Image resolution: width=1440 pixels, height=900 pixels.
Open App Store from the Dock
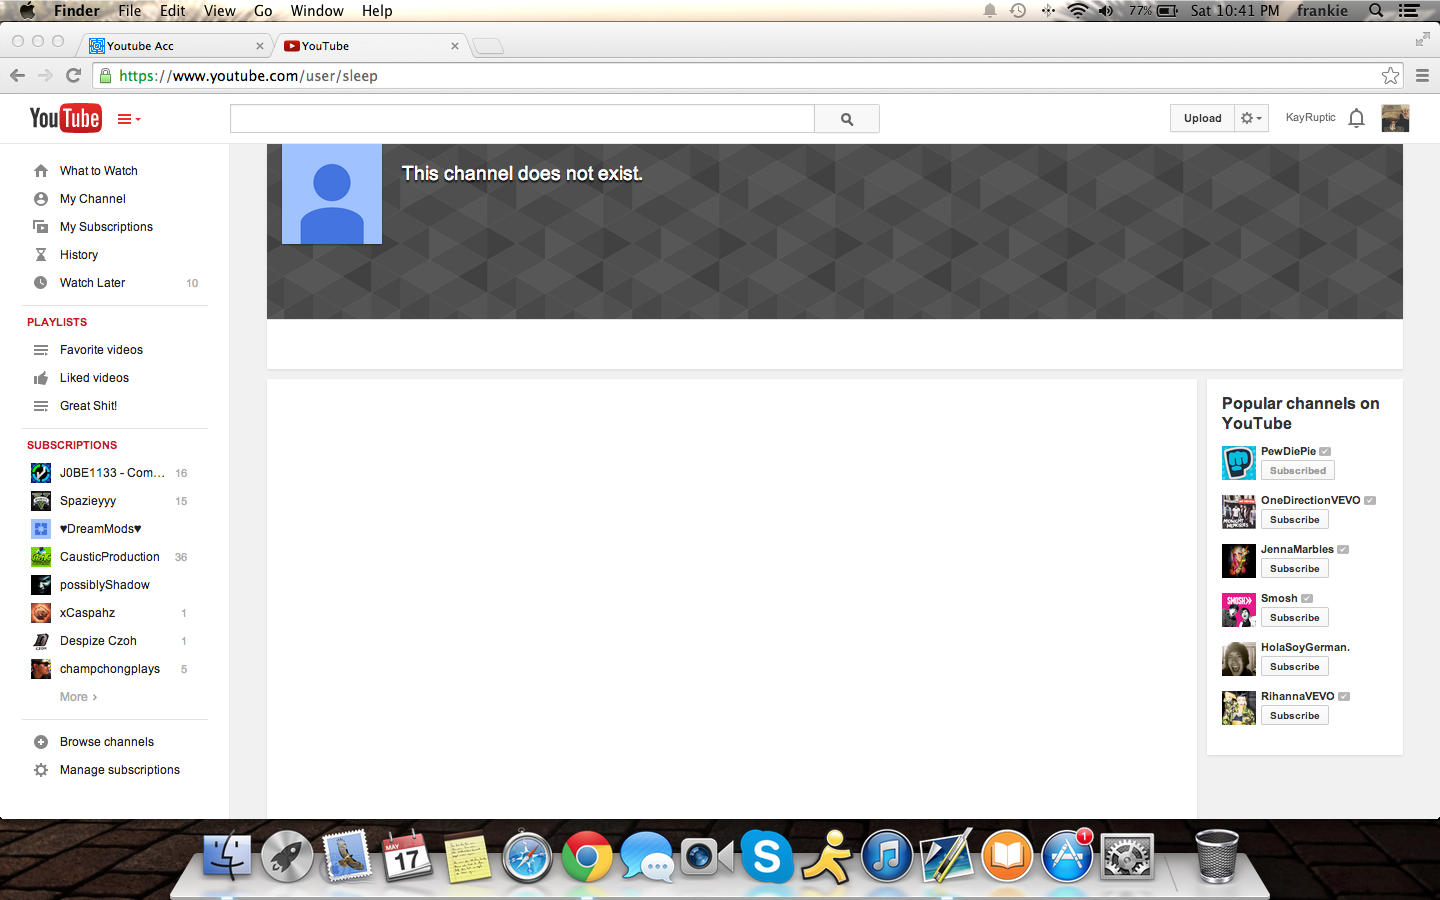pos(1067,857)
